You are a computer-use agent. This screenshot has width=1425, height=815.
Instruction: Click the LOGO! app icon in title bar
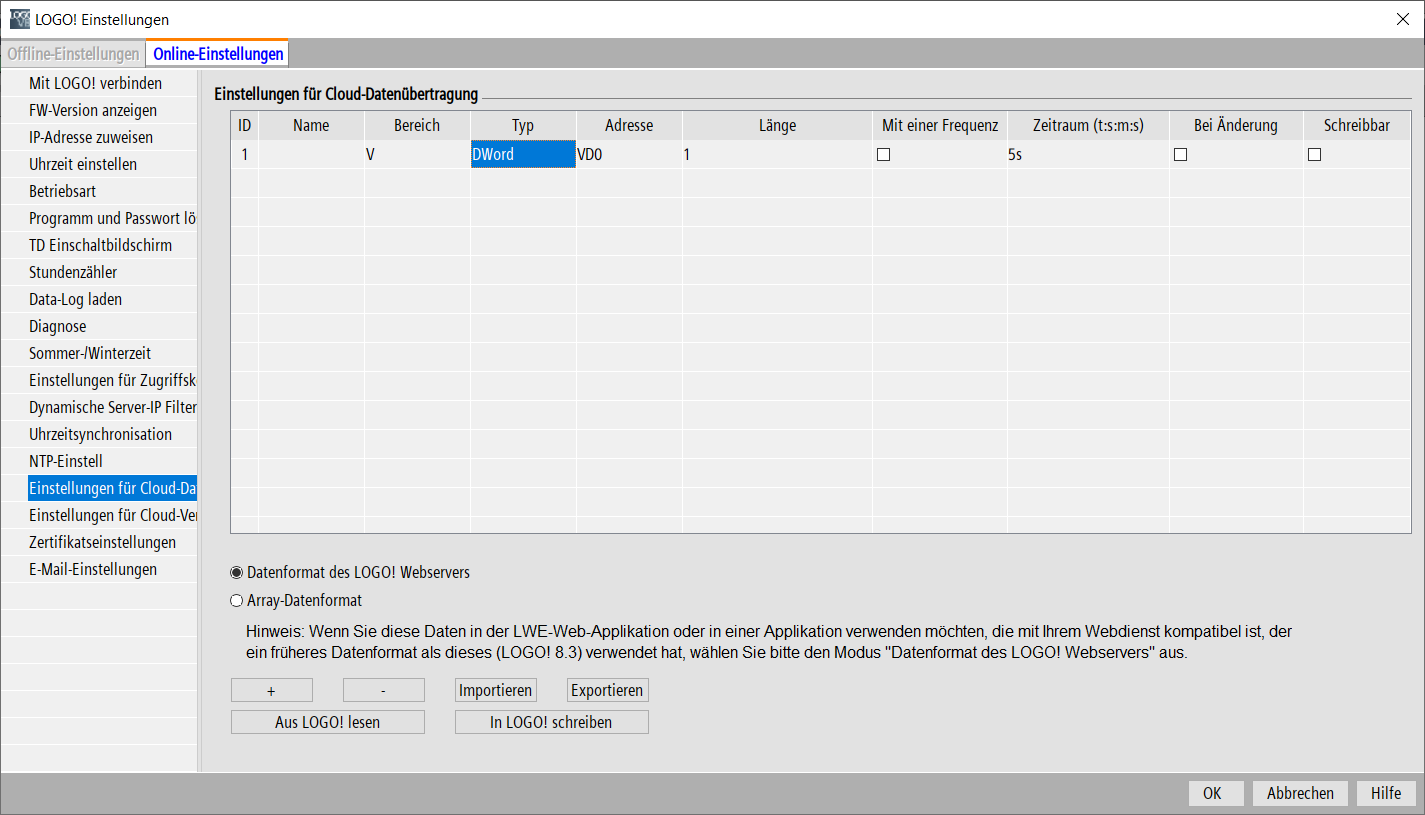point(20,19)
